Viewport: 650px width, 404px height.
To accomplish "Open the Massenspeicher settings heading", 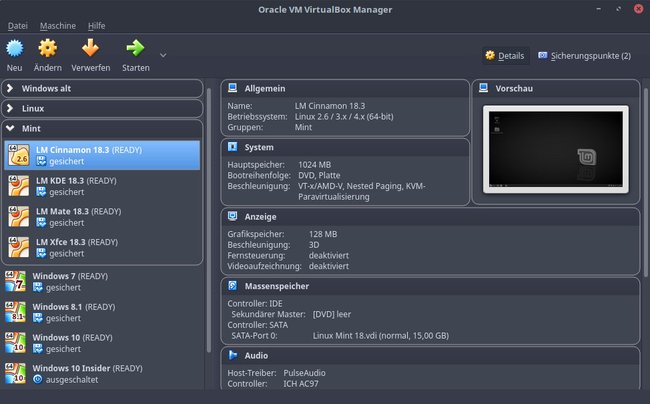I will pos(277,286).
